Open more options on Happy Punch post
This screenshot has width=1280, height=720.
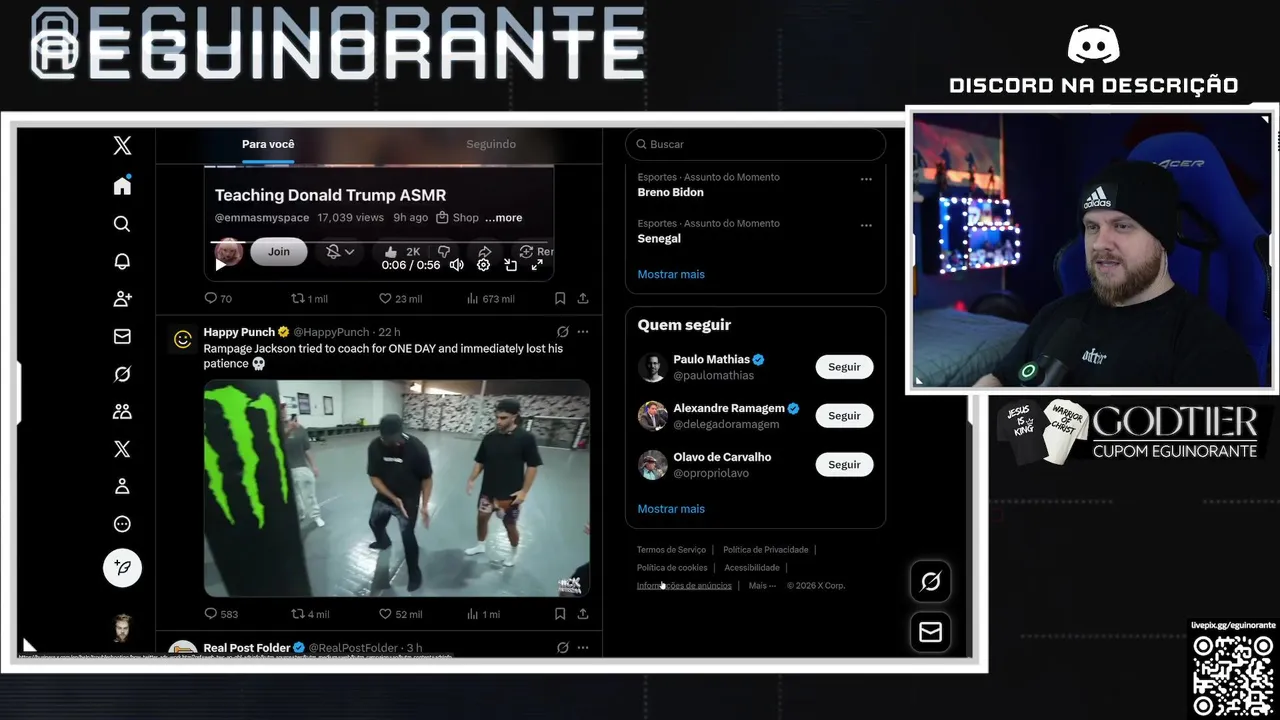(x=583, y=332)
